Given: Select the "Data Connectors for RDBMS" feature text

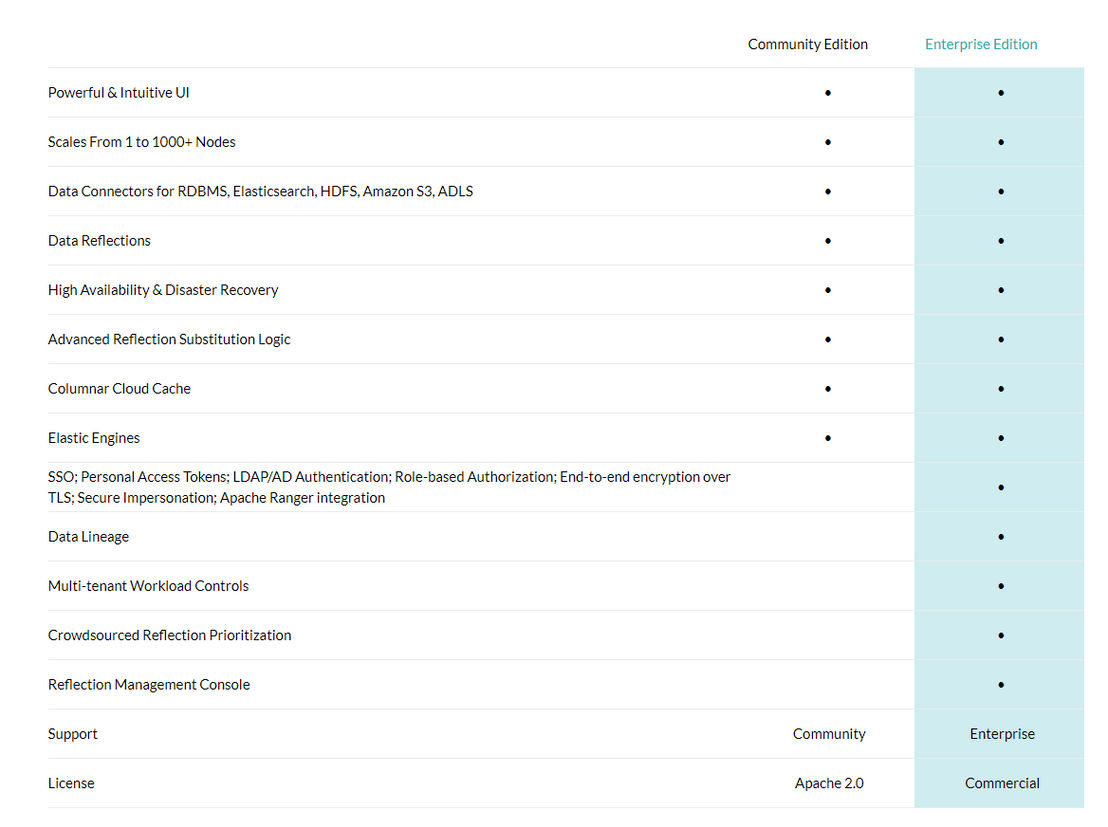Looking at the screenshot, I should pyautogui.click(x=261, y=192).
